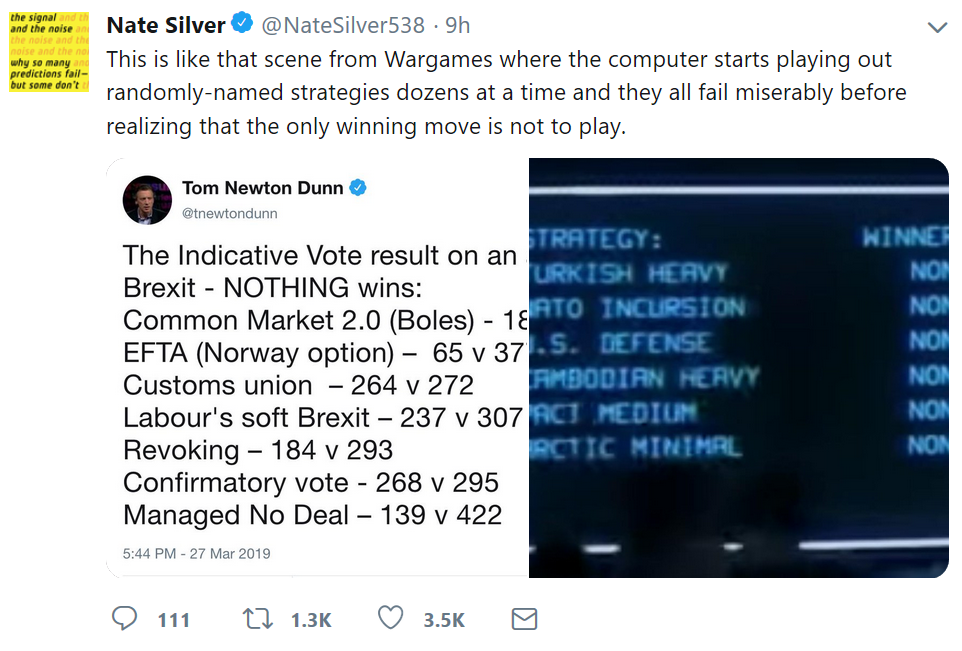View the Wargames strategy screen image
The image size is (962, 651).
click(x=738, y=368)
